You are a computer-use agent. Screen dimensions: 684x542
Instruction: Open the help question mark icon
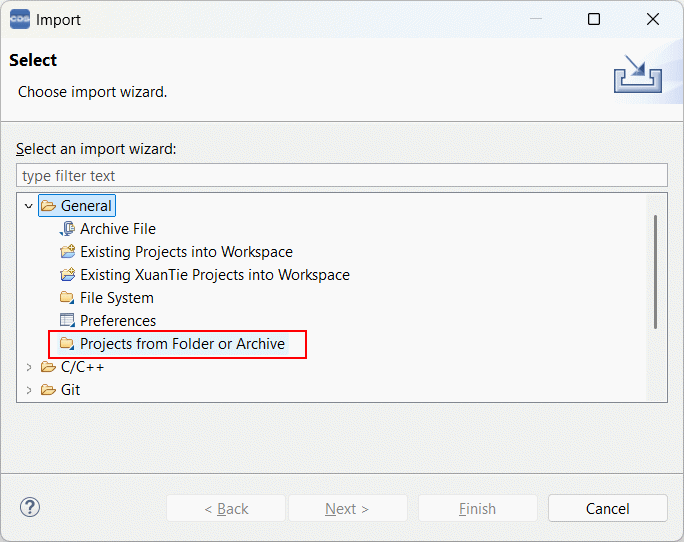click(30, 508)
